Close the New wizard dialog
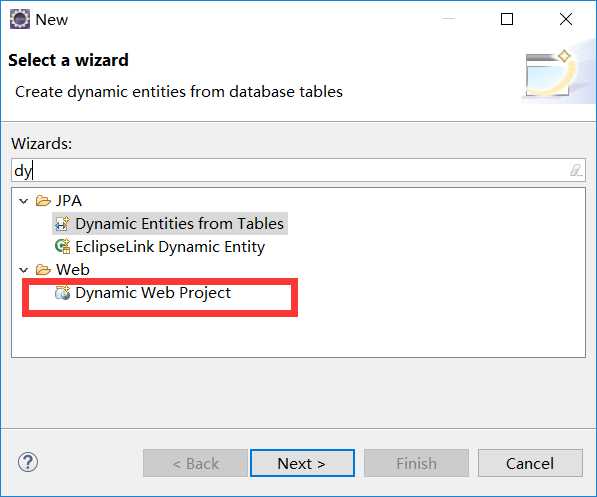Image resolution: width=597 pixels, height=497 pixels. tap(566, 19)
